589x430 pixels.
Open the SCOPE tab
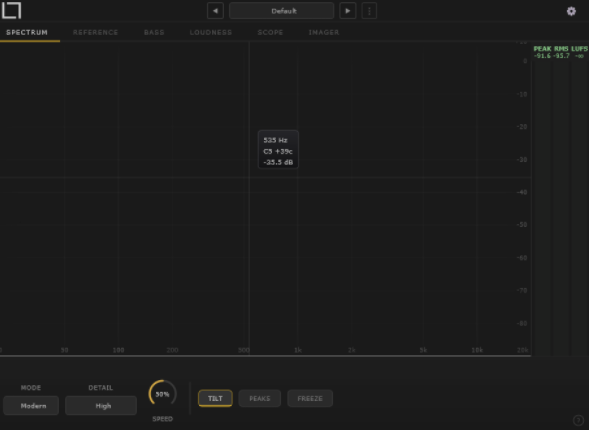270,32
